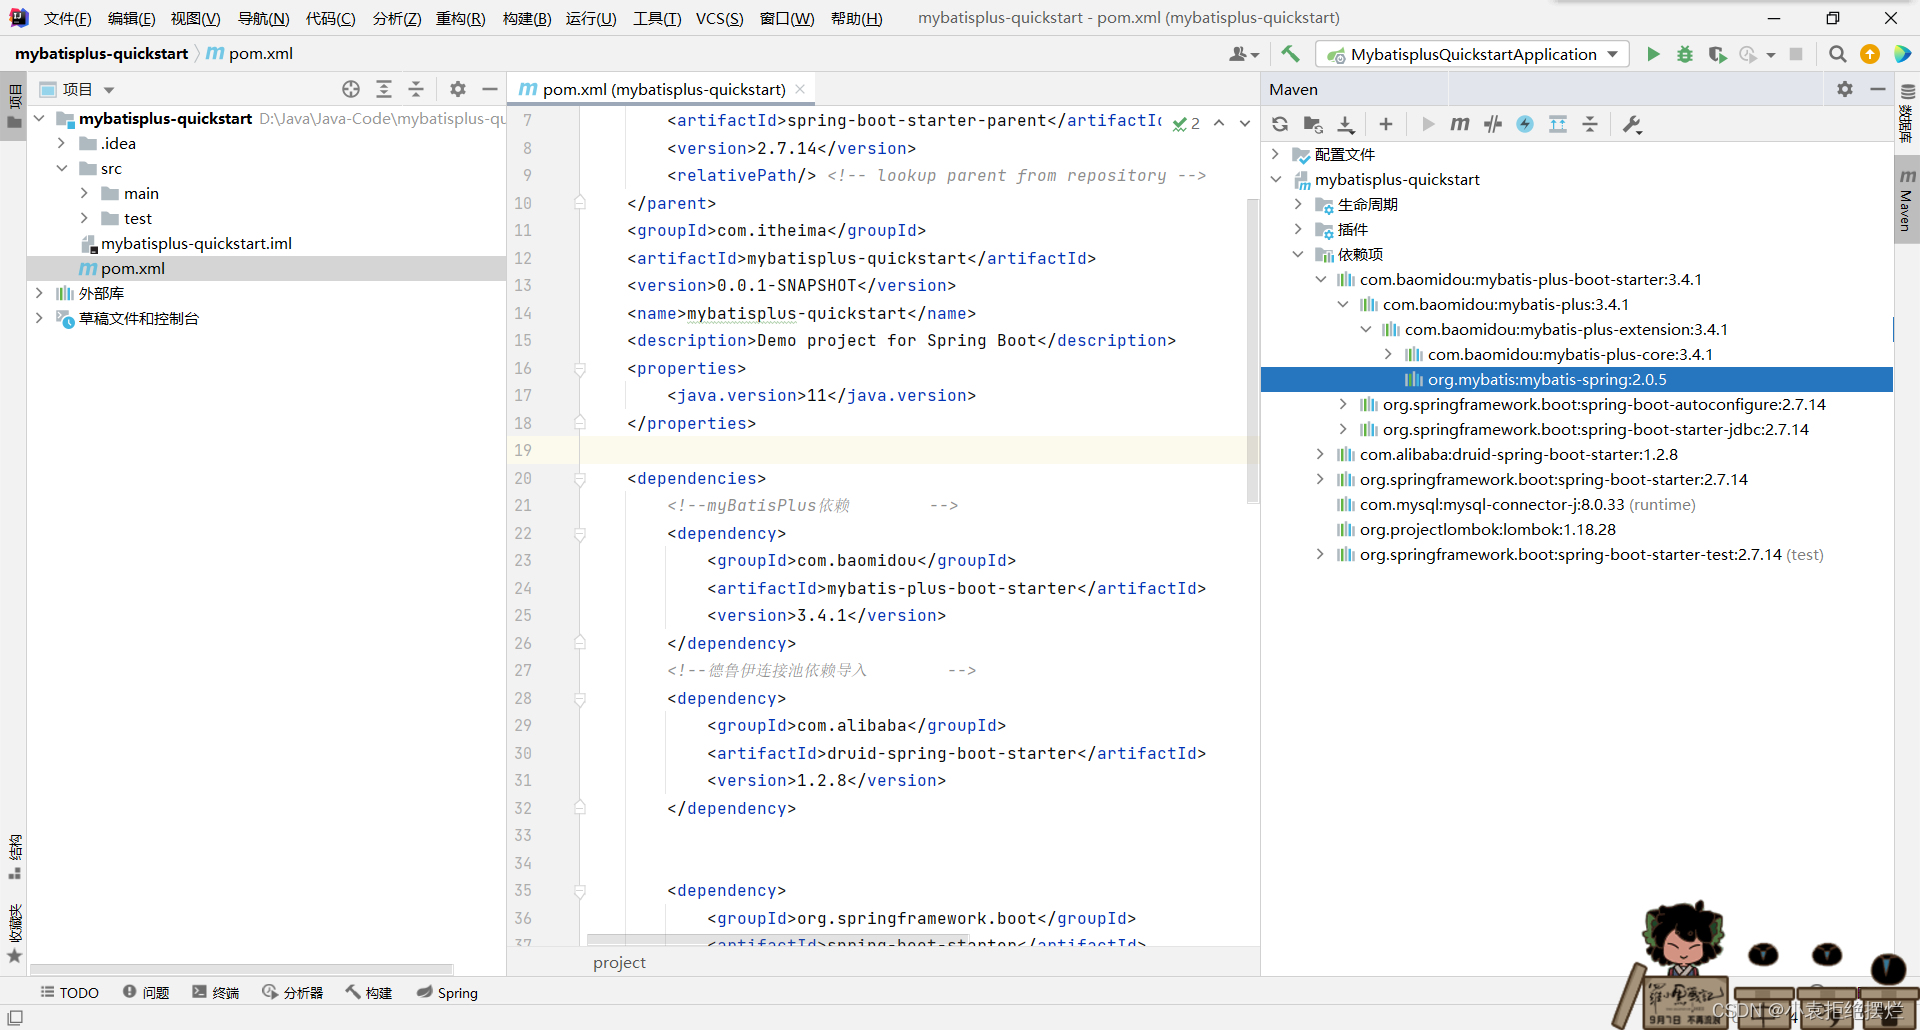The height and width of the screenshot is (1030, 1920).
Task: Open the Spring tool window
Action: coord(447,992)
